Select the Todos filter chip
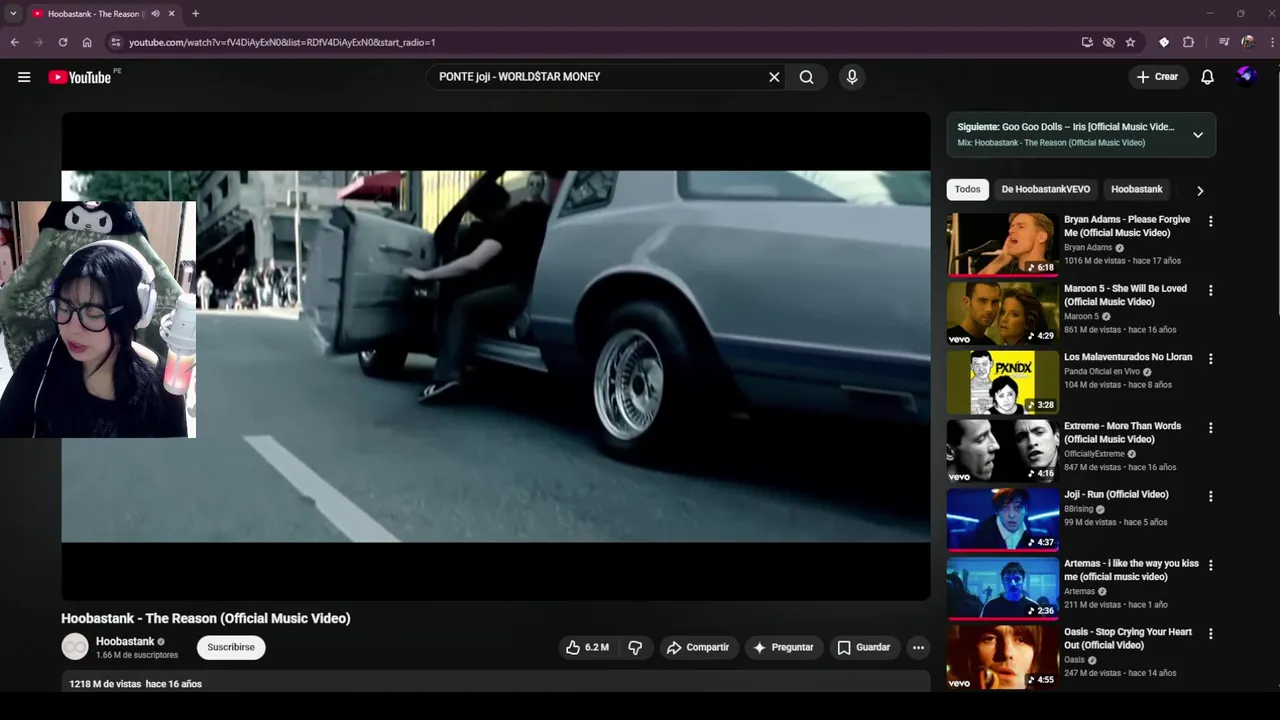 967,189
